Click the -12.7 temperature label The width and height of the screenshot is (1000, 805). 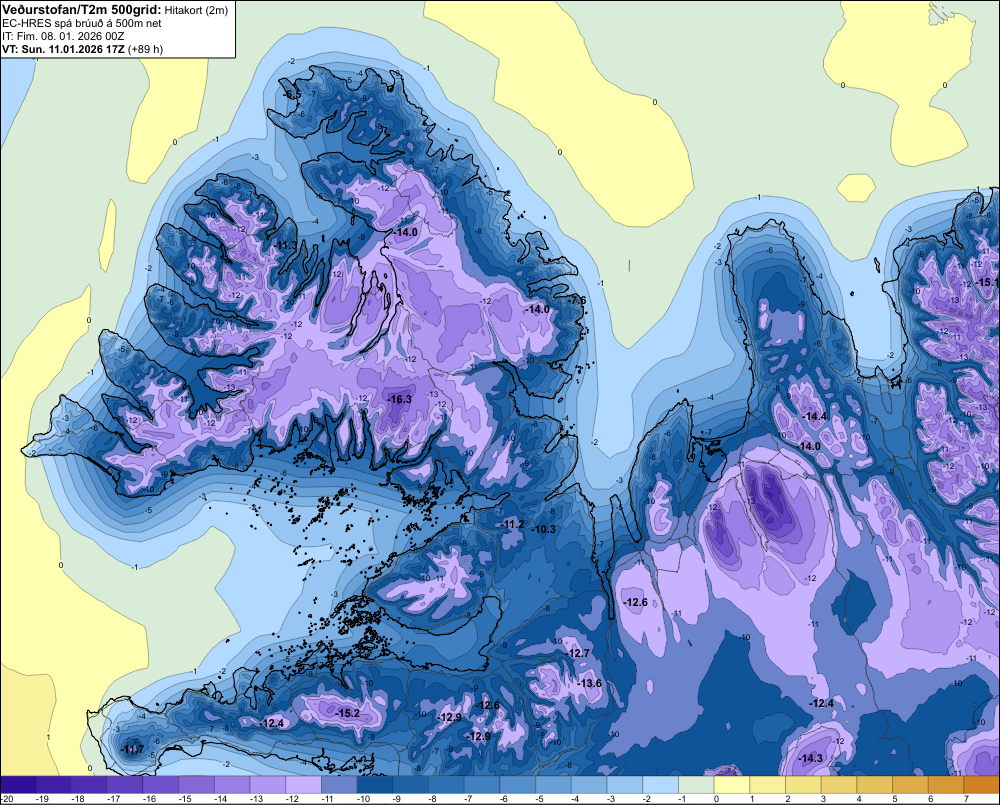pos(578,653)
